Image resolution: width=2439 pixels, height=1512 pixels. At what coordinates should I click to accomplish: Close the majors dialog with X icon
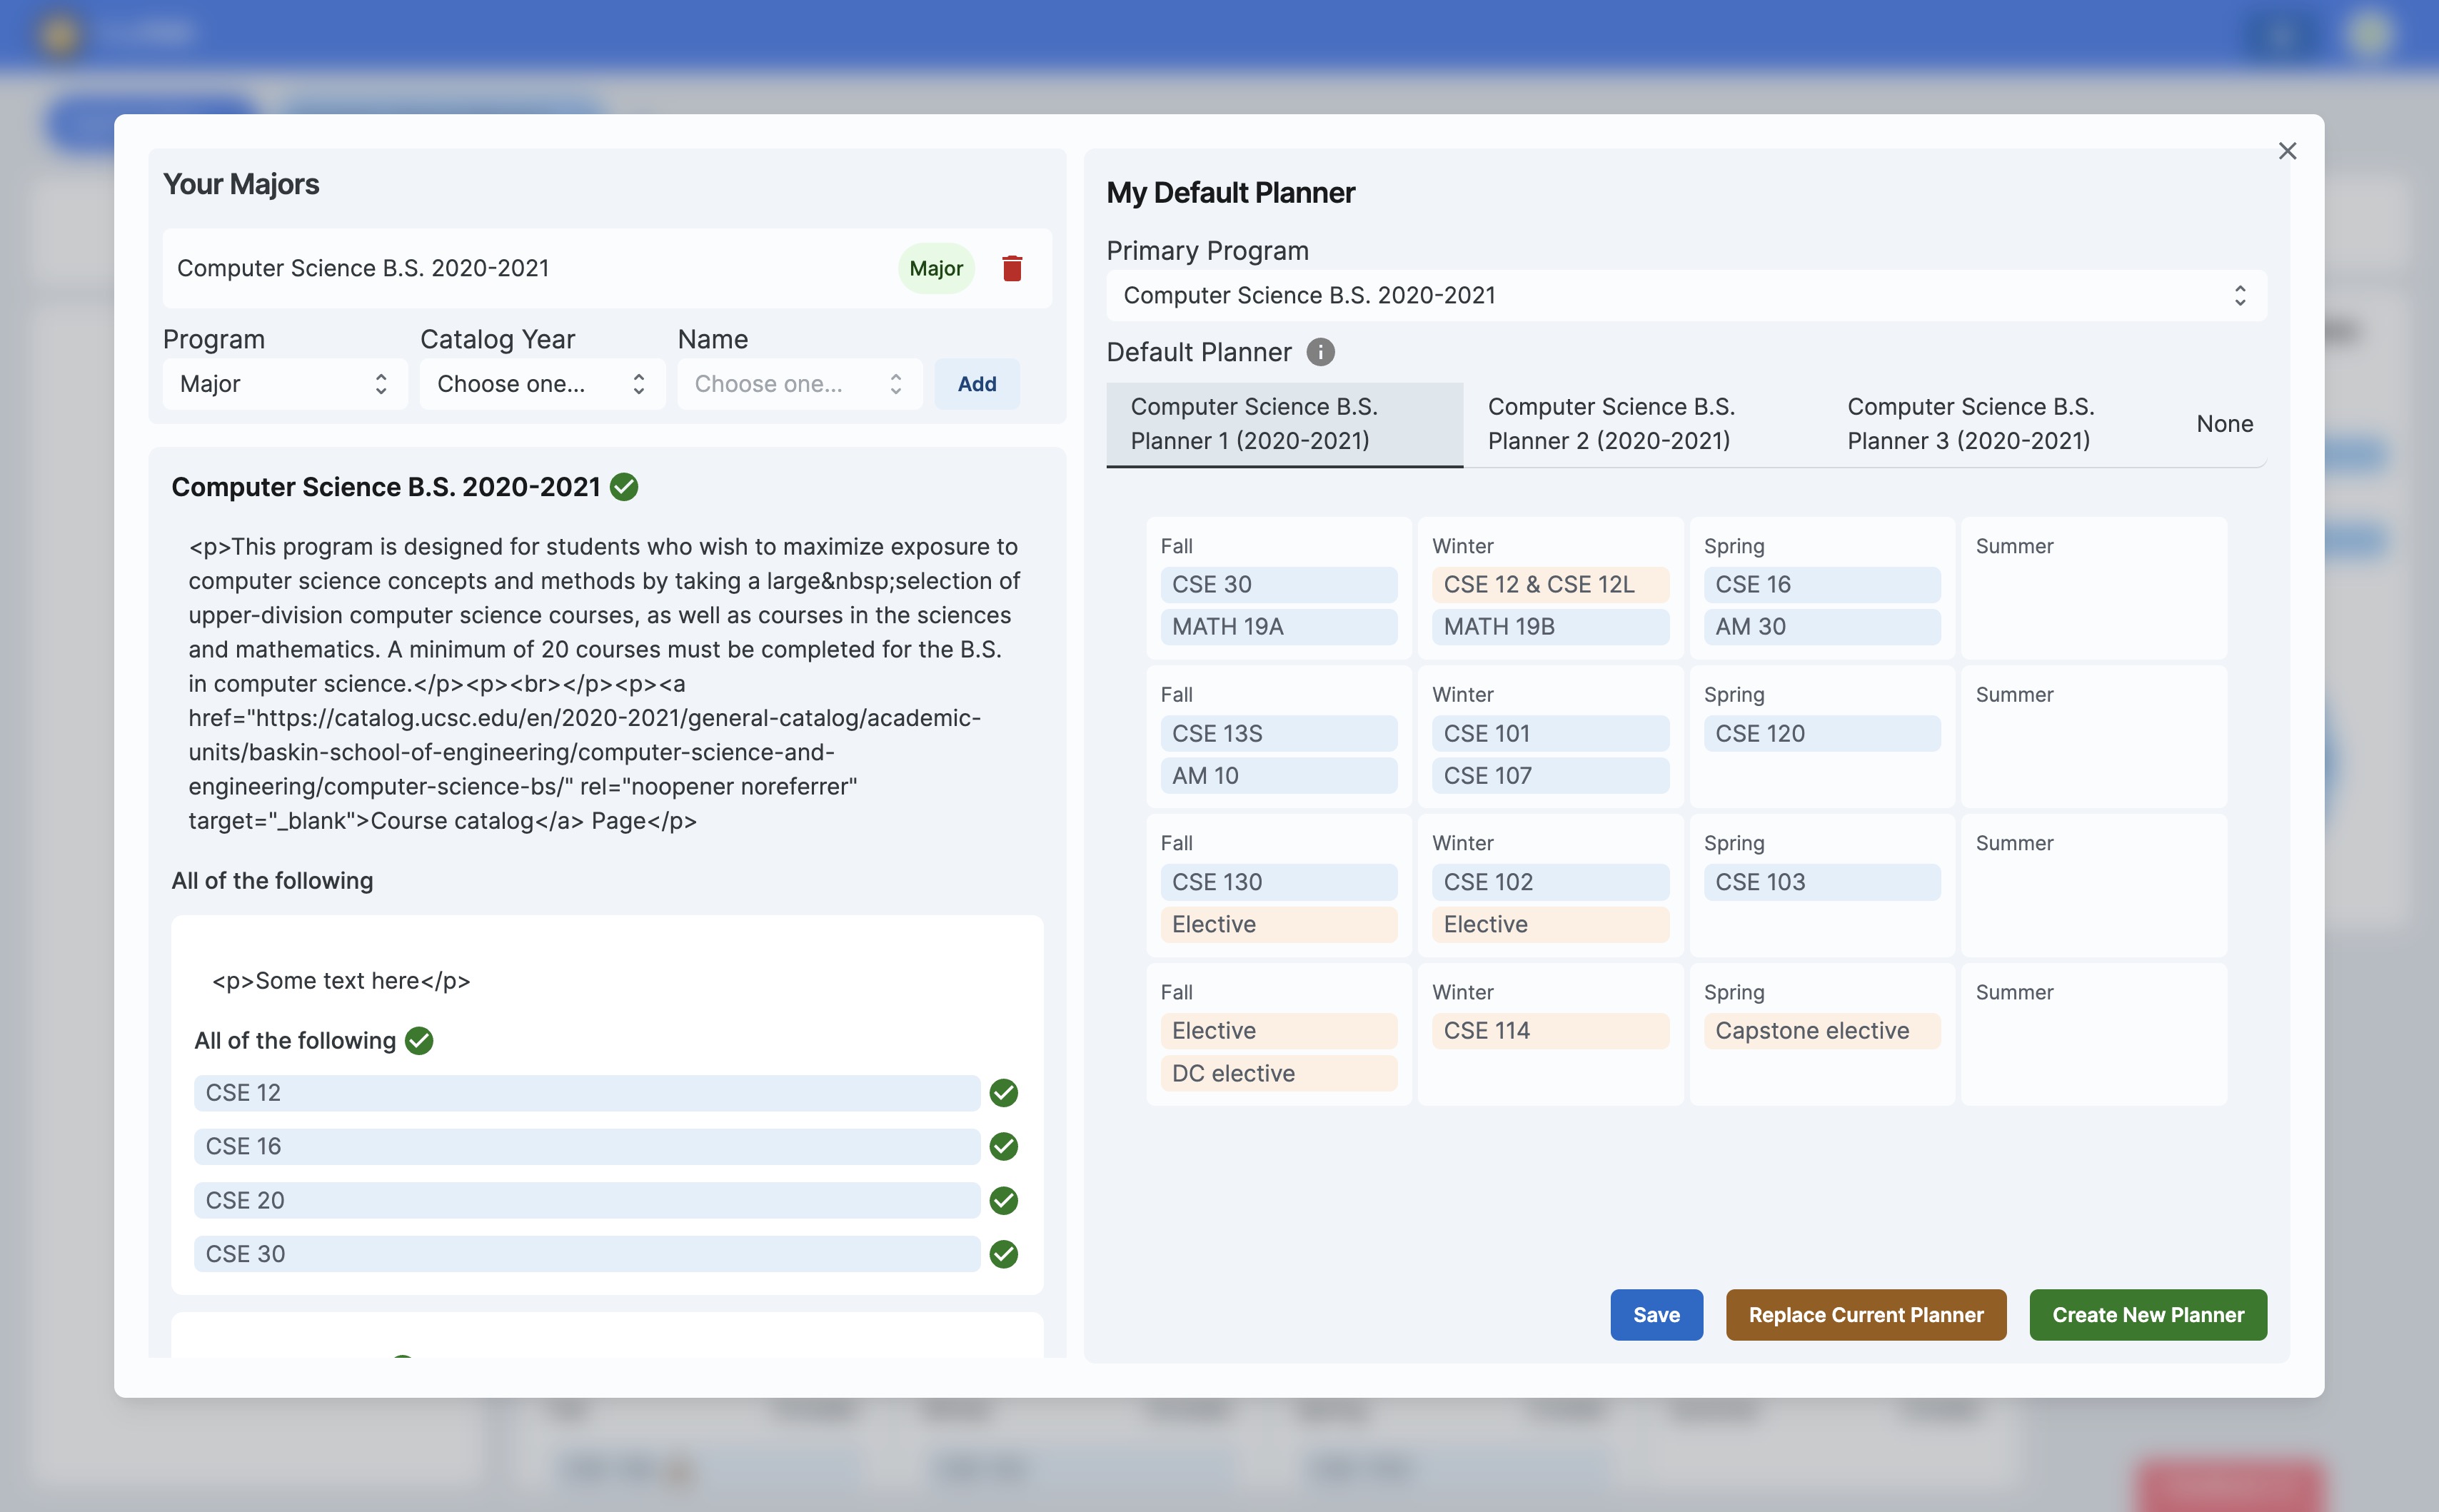pyautogui.click(x=2286, y=151)
